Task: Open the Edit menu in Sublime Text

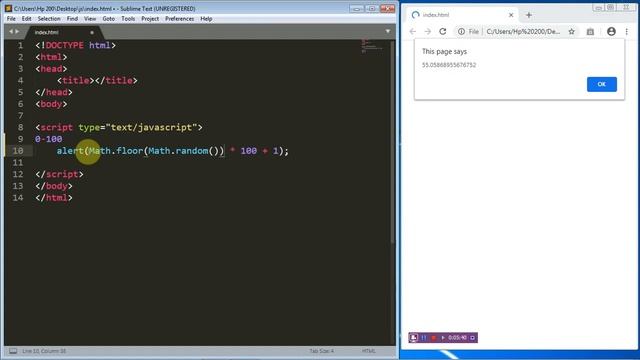Action: [27, 19]
